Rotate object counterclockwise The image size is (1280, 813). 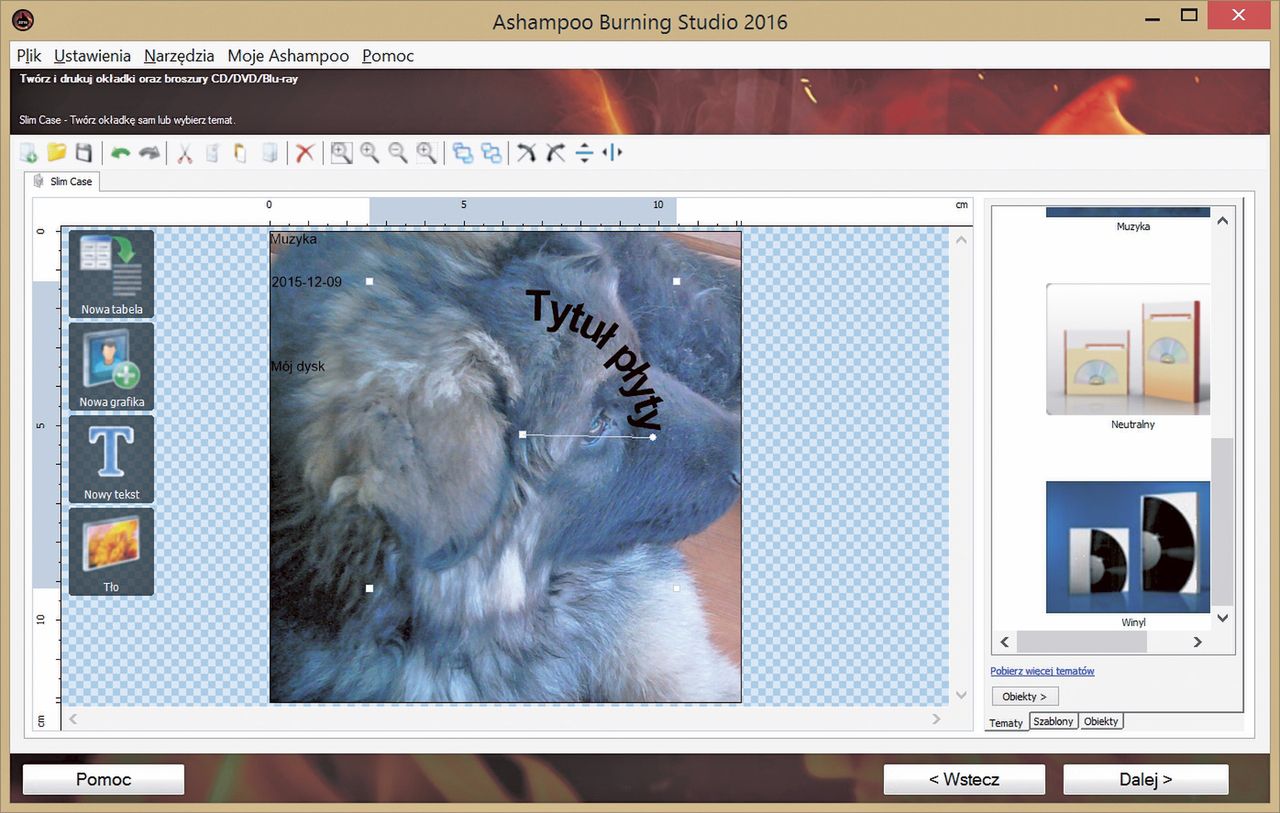[x=527, y=153]
